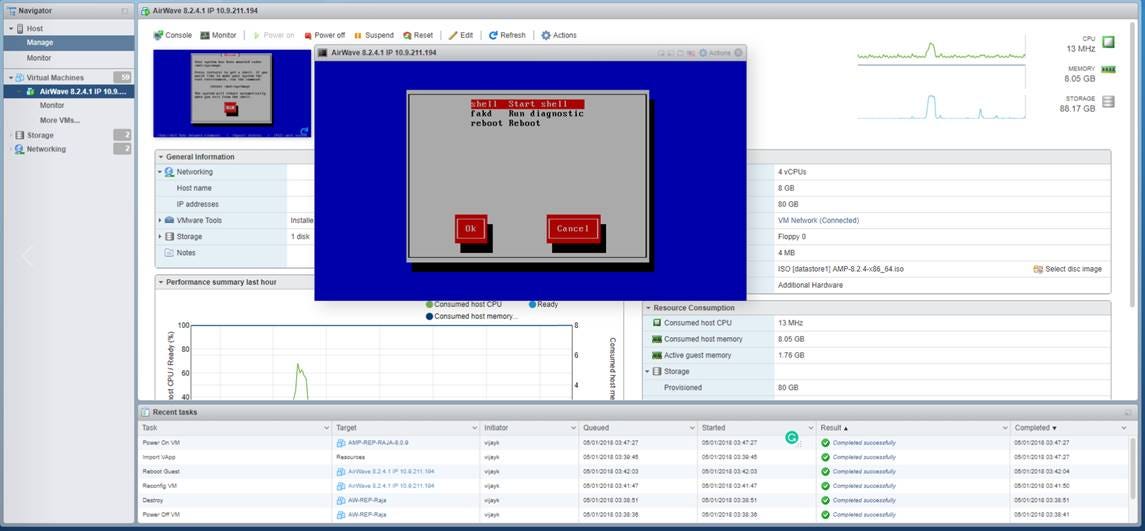Open the Actions gear menu in the toolbar
This screenshot has height=531, width=1145.
pyautogui.click(x=559, y=35)
